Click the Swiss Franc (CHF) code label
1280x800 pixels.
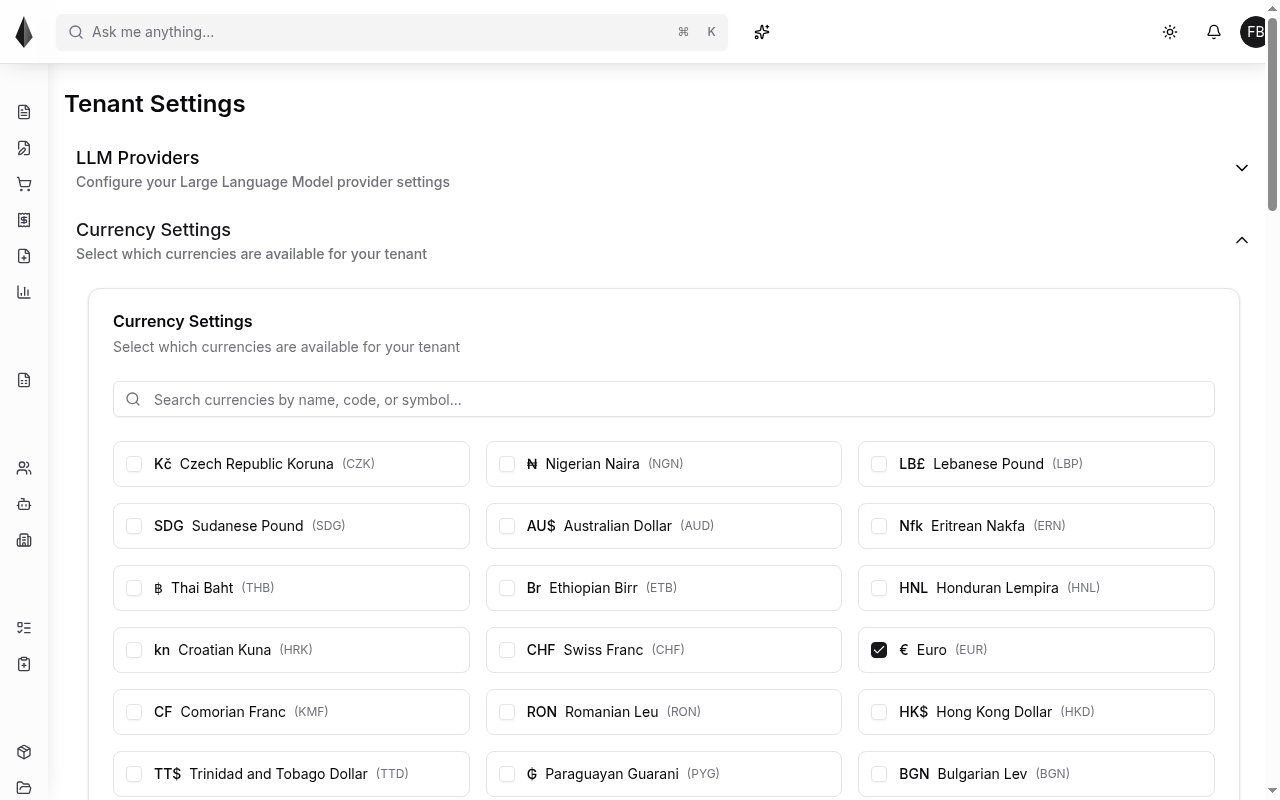(x=668, y=650)
